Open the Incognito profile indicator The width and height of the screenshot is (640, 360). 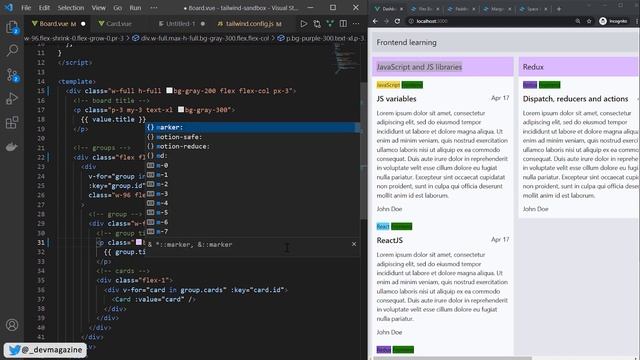coord(613,21)
